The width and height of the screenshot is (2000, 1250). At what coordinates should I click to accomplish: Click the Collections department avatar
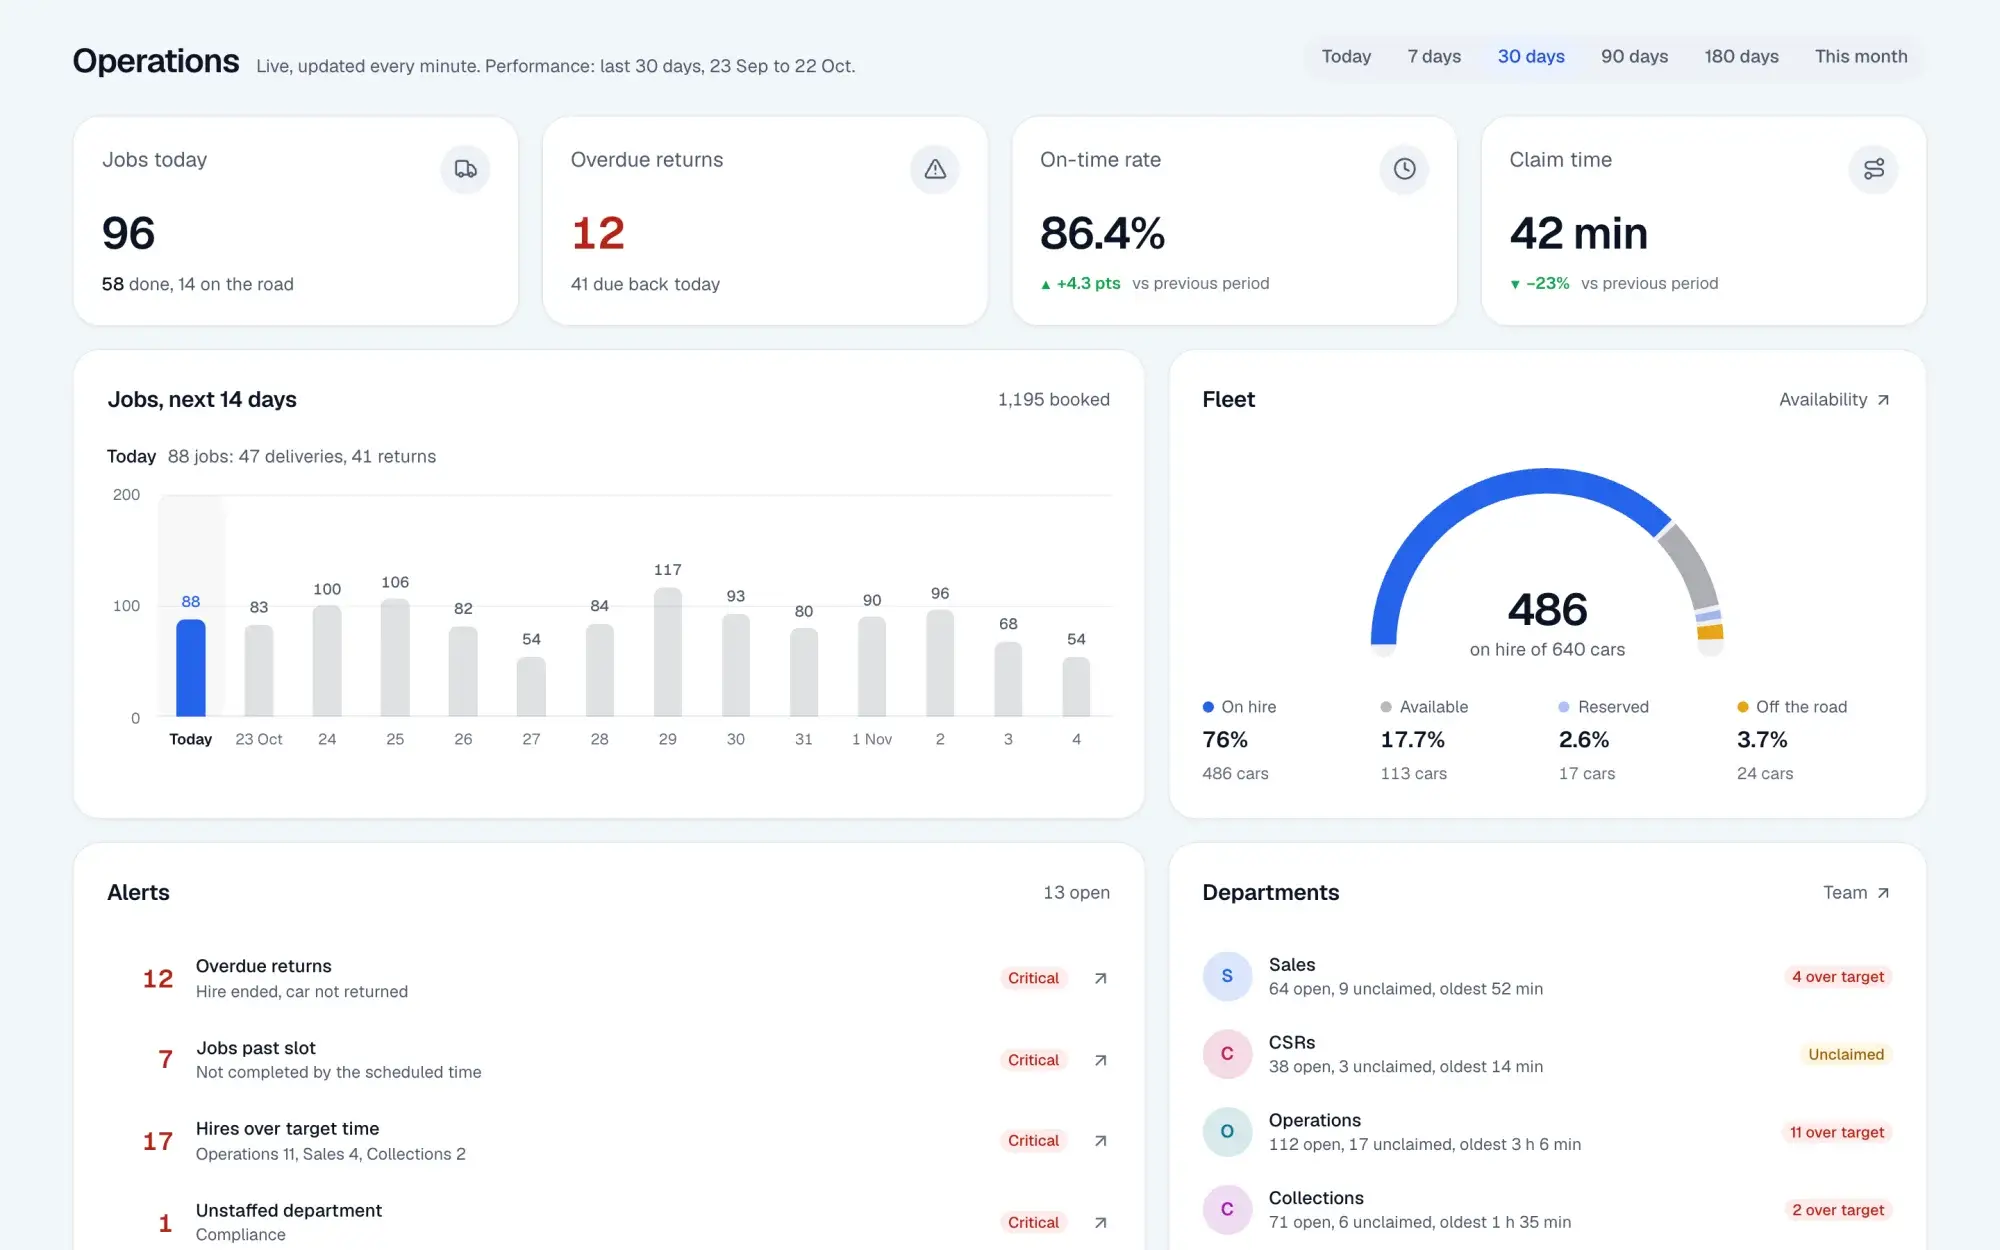pyautogui.click(x=1227, y=1210)
